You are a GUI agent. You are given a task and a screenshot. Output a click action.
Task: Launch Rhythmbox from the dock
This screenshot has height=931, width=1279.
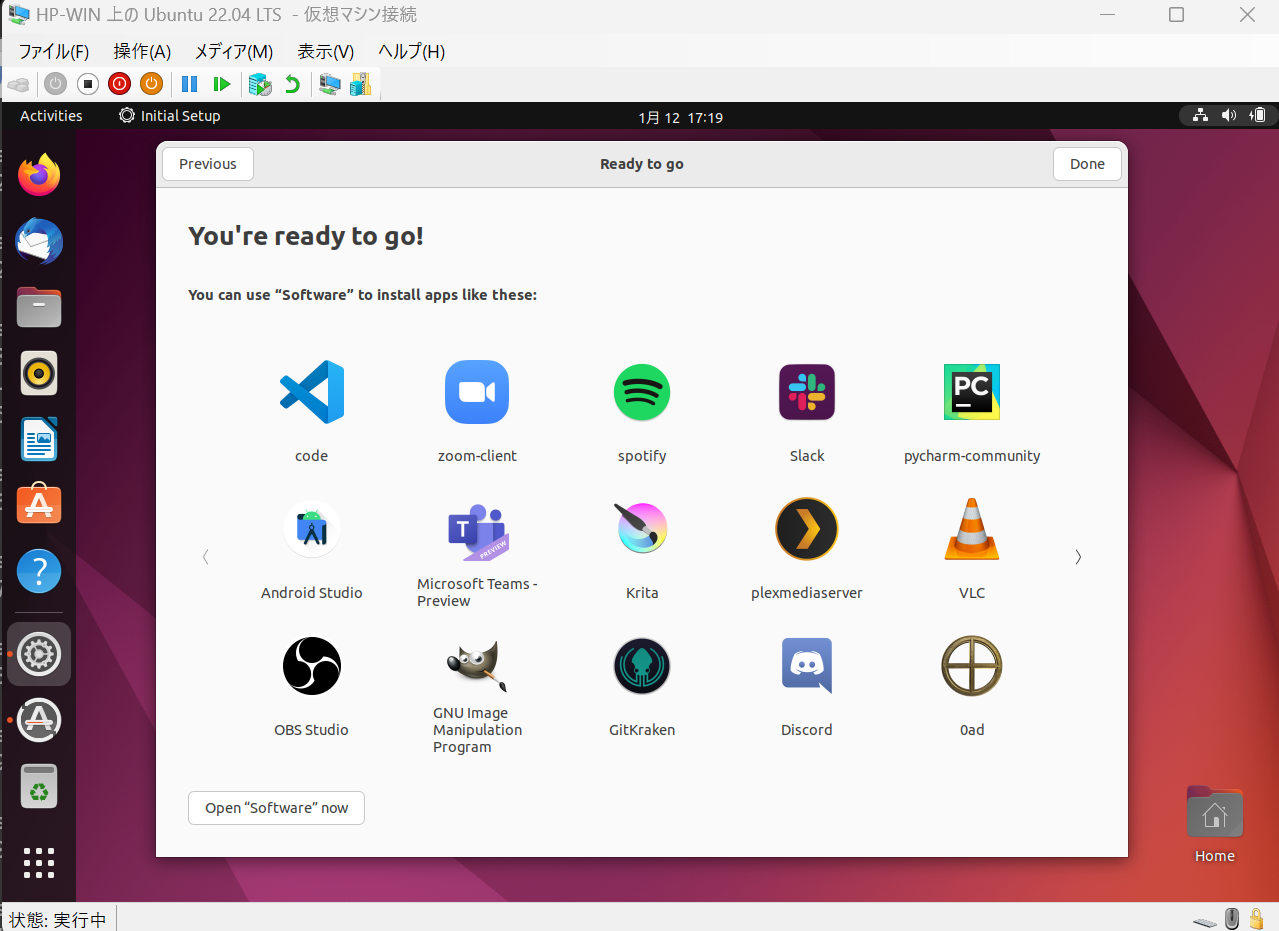point(39,374)
